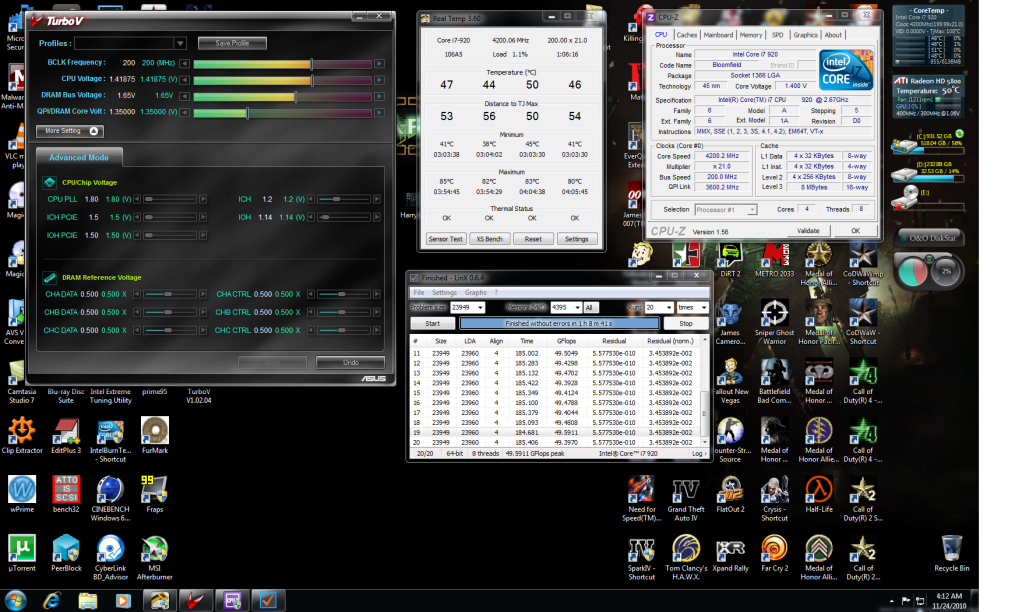Viewport: 1022px width, 612px height.
Task: Launch the METRO 2033 shortcut
Action: click(774, 259)
